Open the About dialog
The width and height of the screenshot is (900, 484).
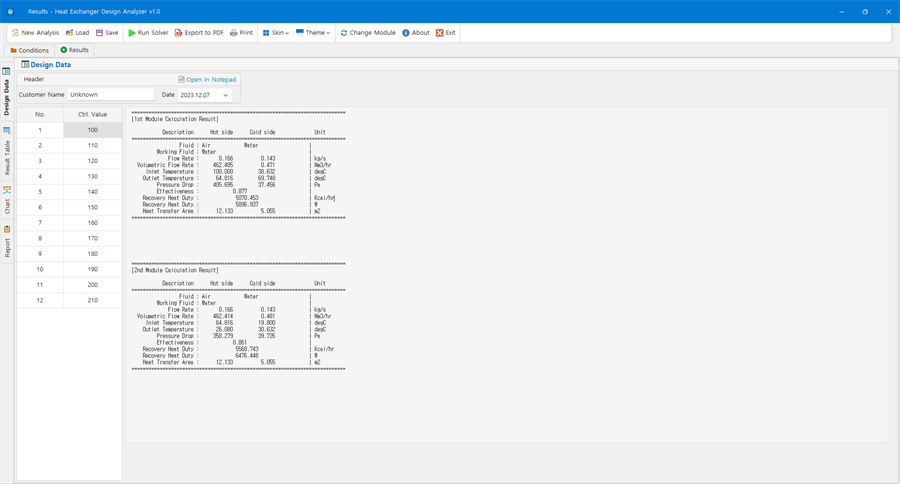416,33
